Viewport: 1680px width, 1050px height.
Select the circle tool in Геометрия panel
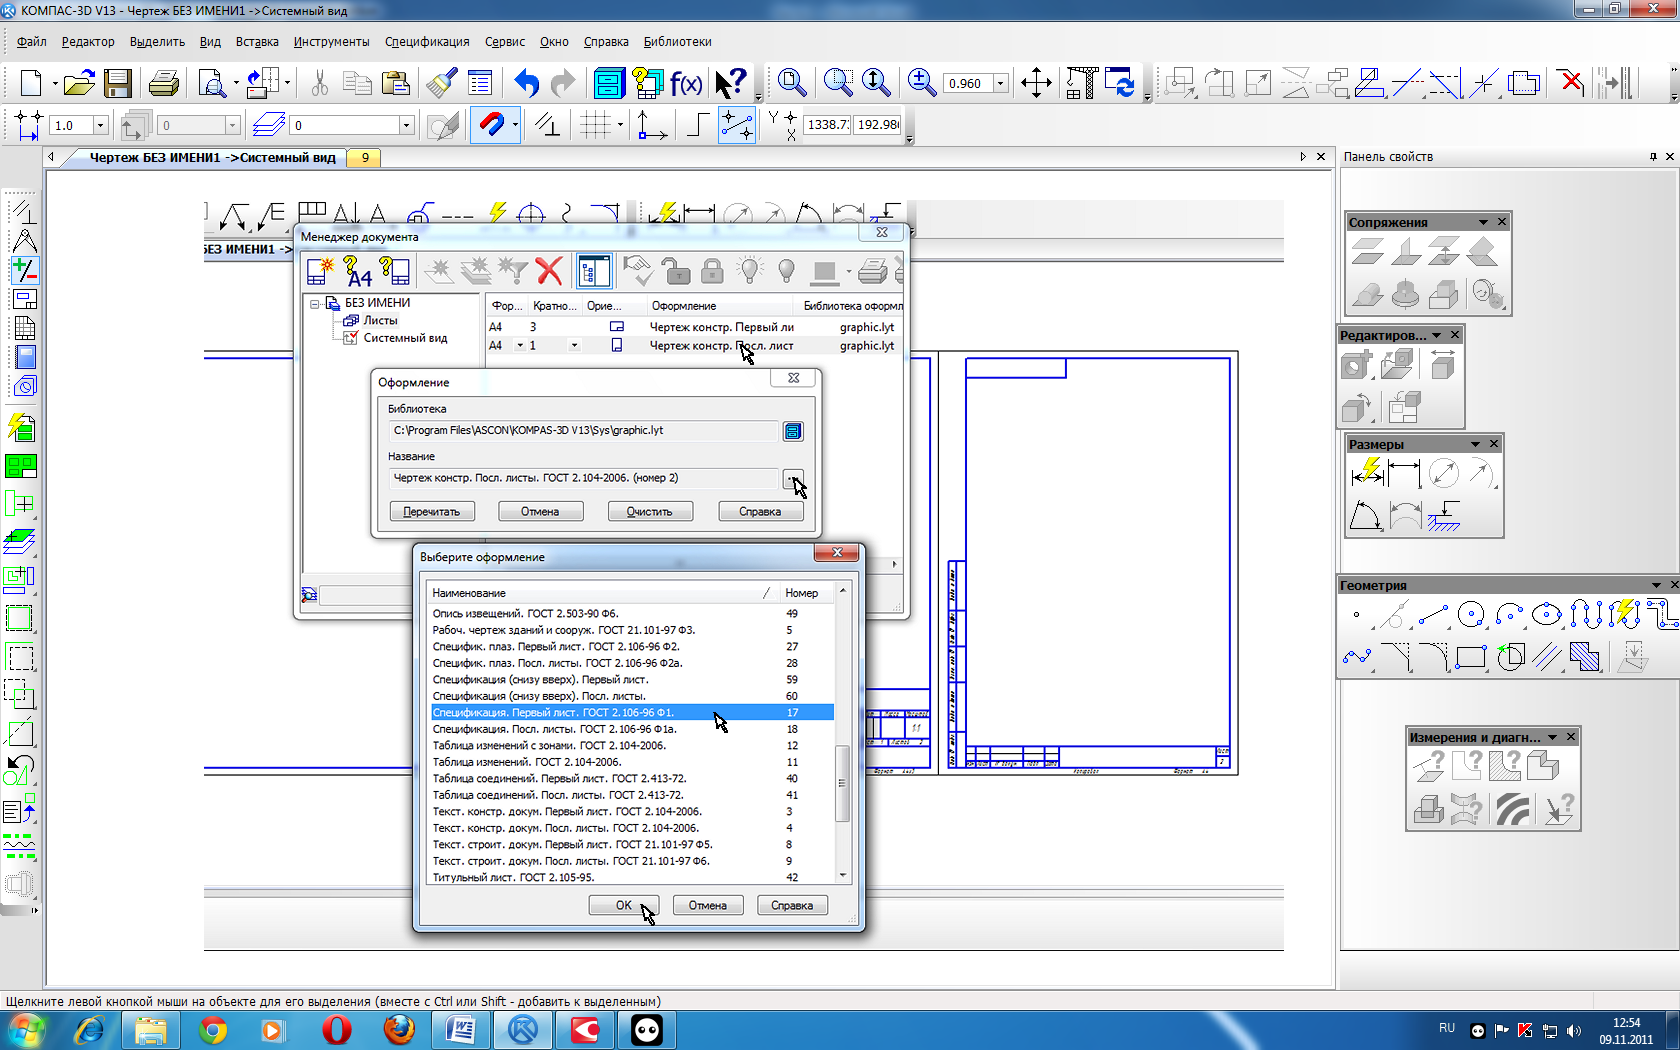pos(1470,614)
